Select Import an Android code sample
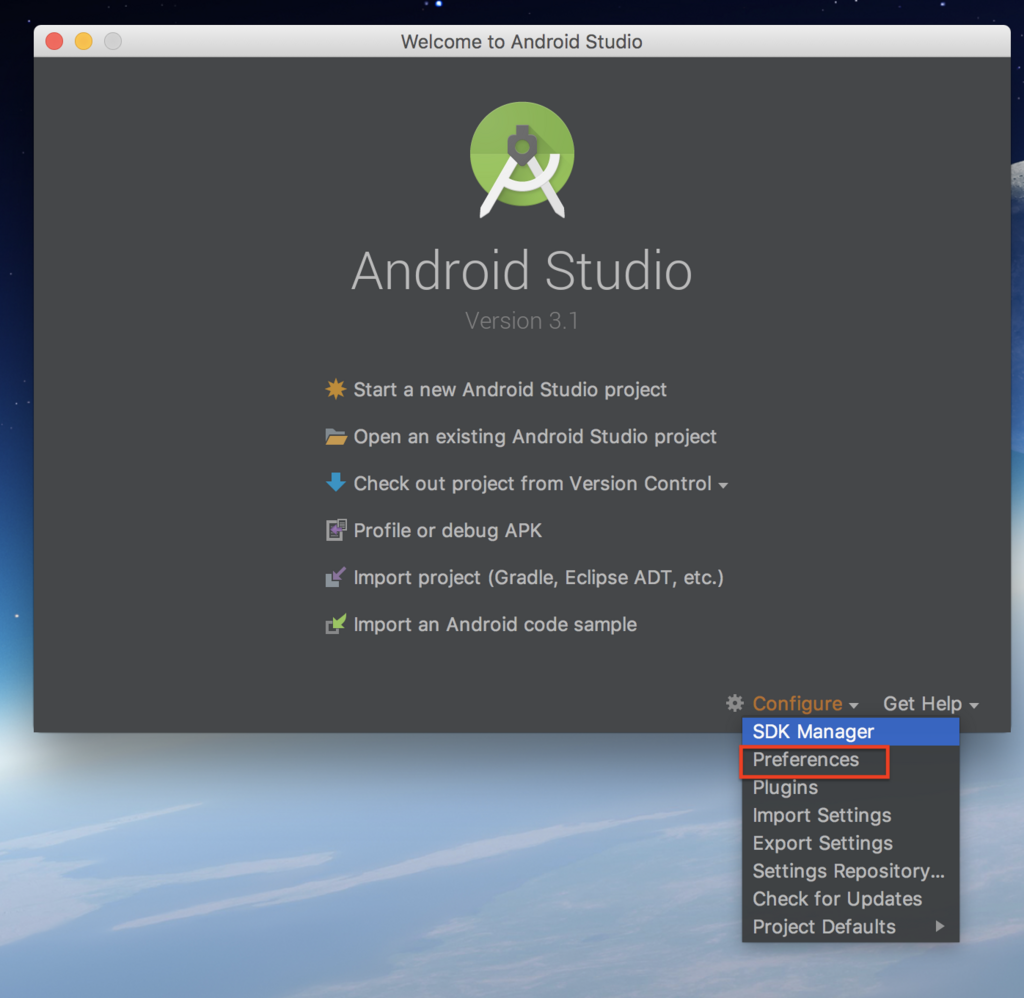Viewport: 1024px width, 998px height. click(x=495, y=624)
